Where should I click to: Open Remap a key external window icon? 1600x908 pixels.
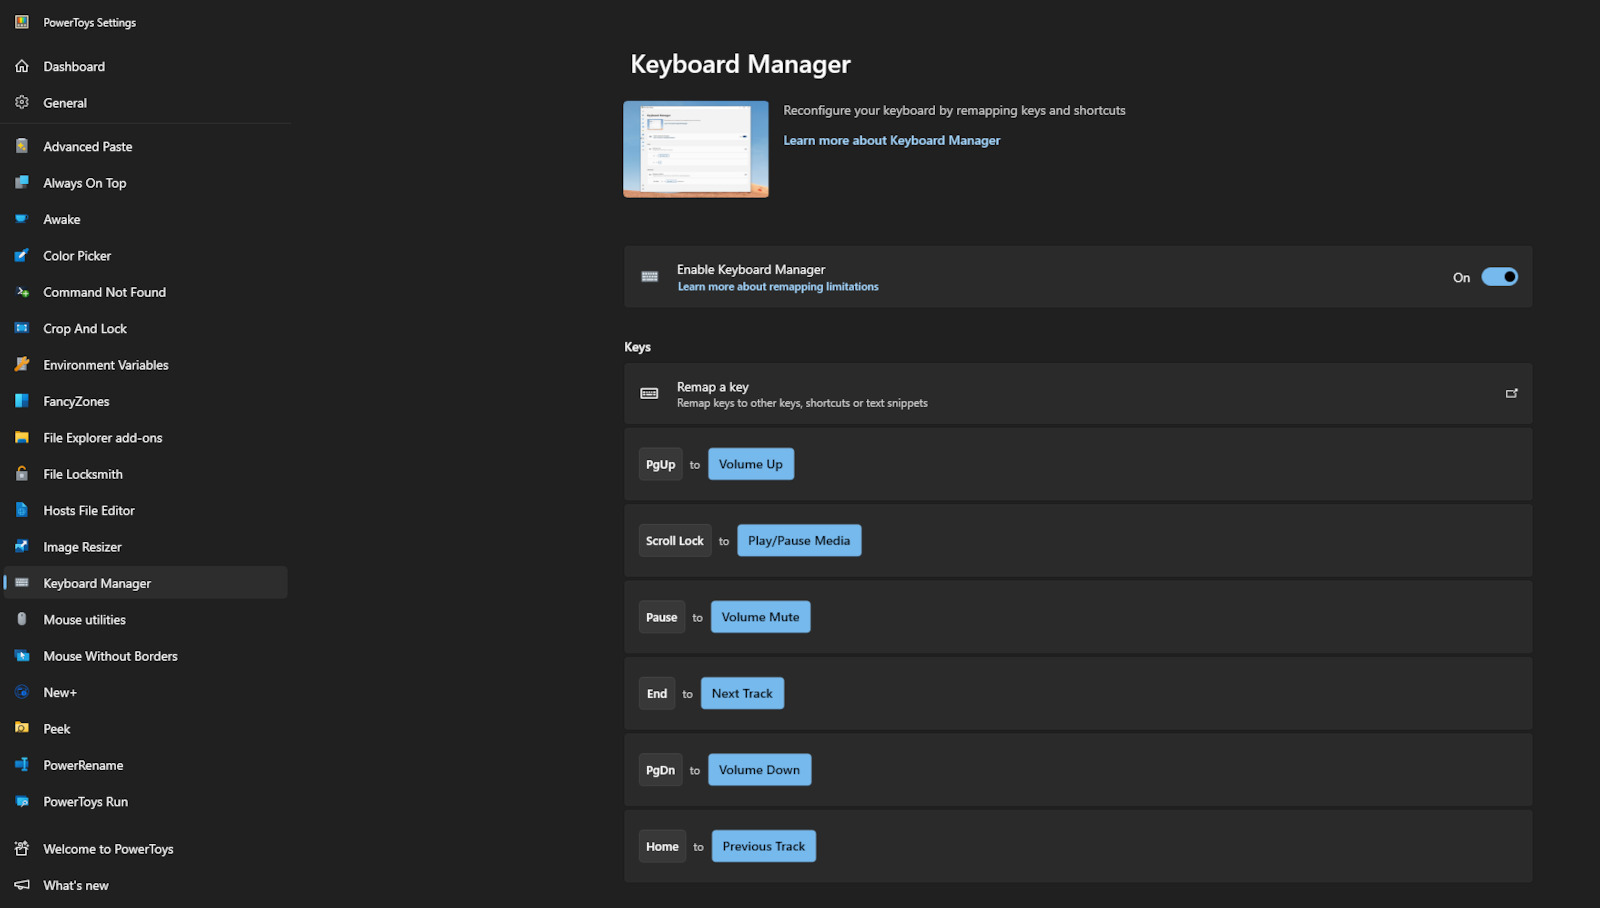[1511, 394]
